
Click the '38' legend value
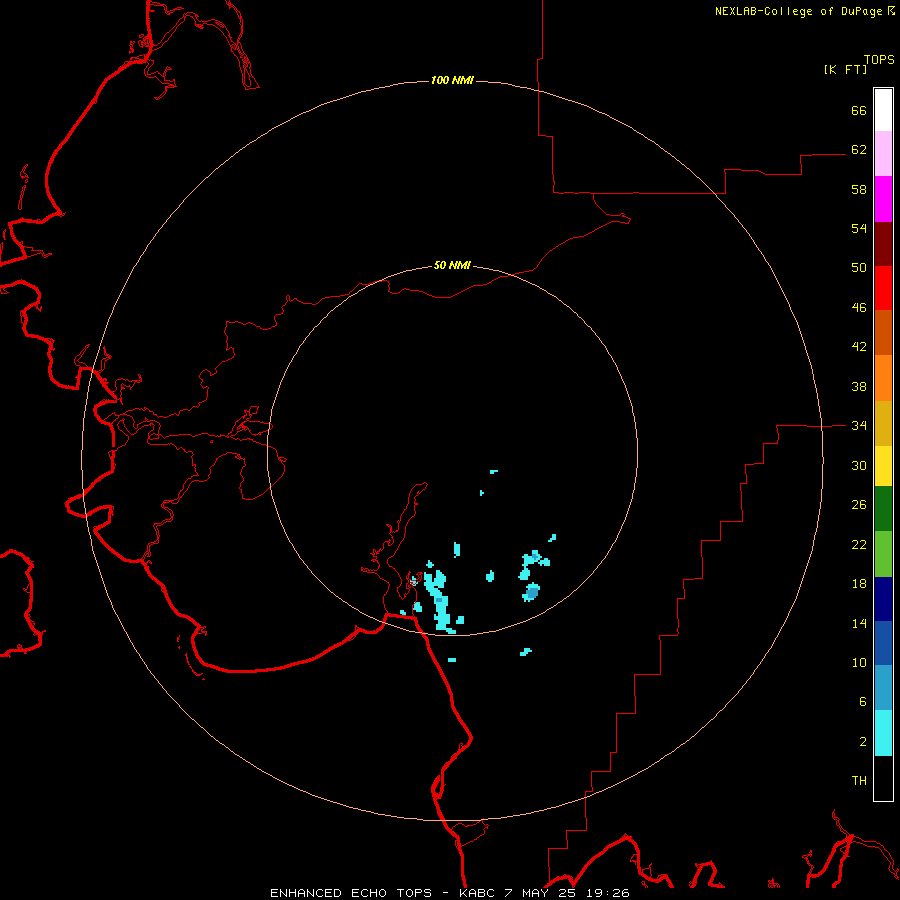point(859,386)
